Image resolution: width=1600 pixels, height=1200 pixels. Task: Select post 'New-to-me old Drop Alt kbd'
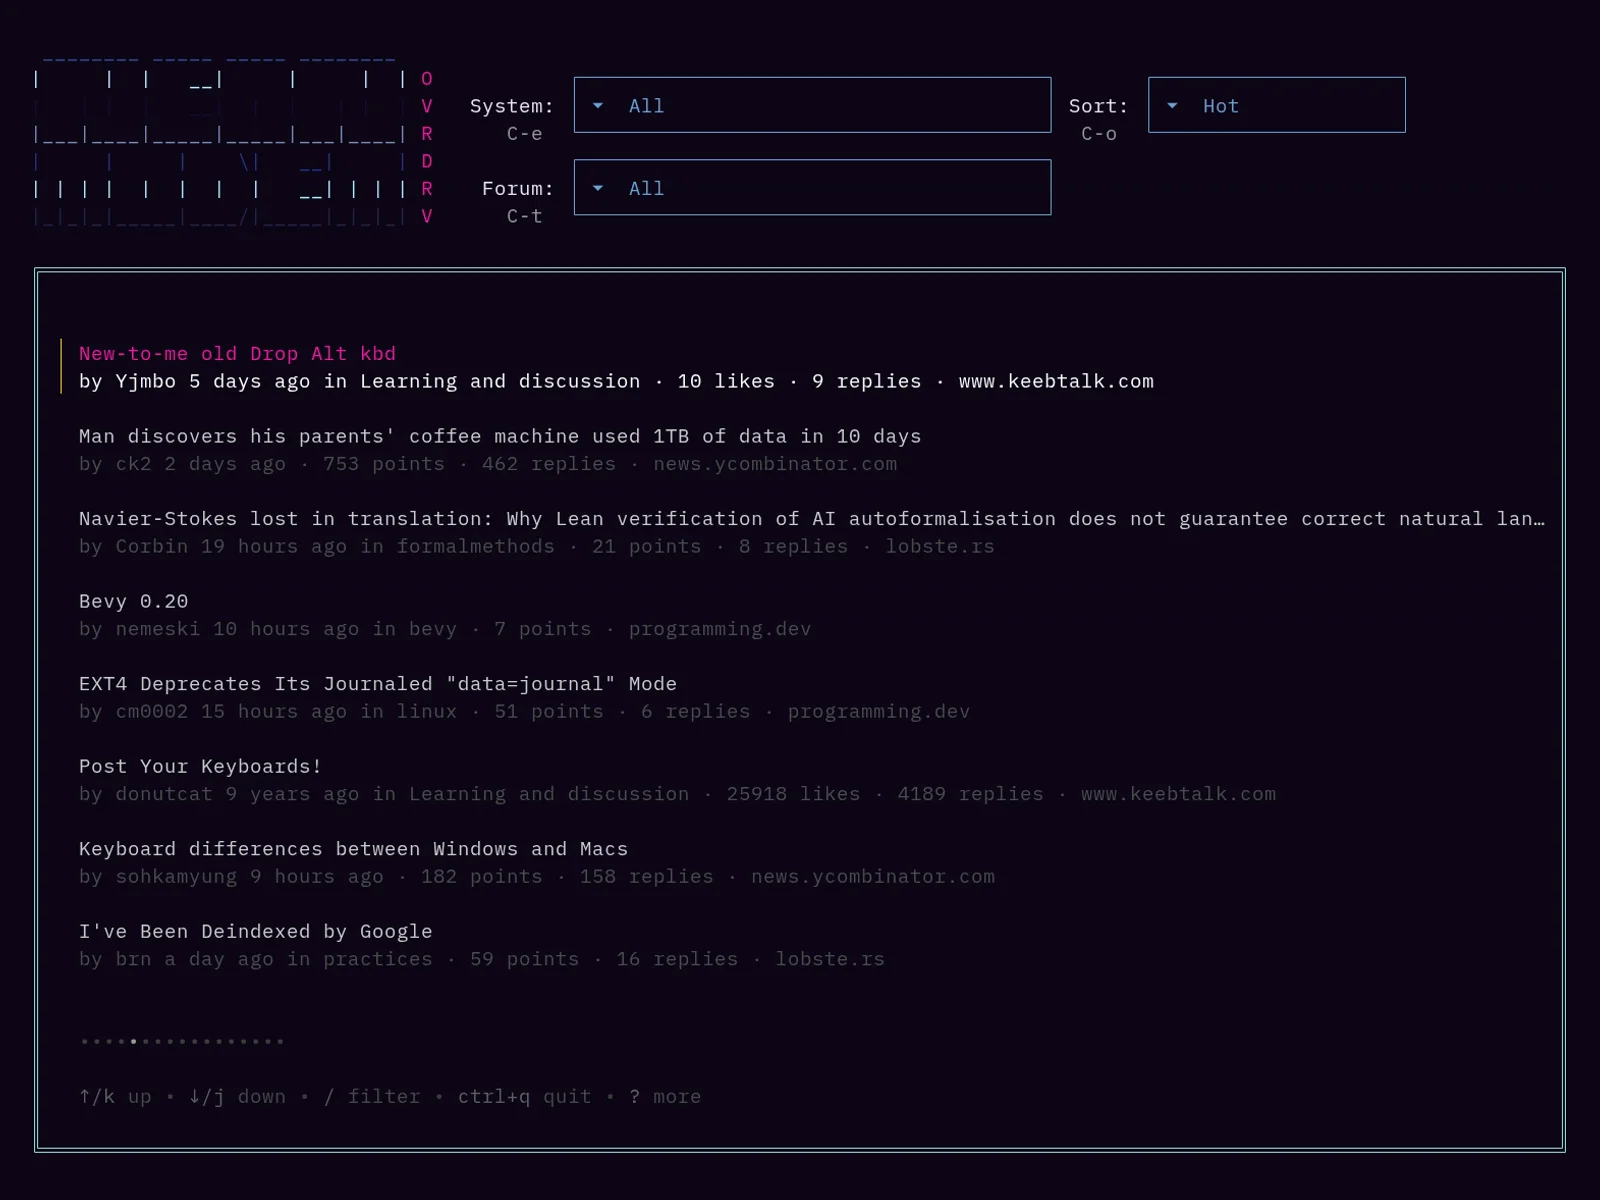(237, 354)
